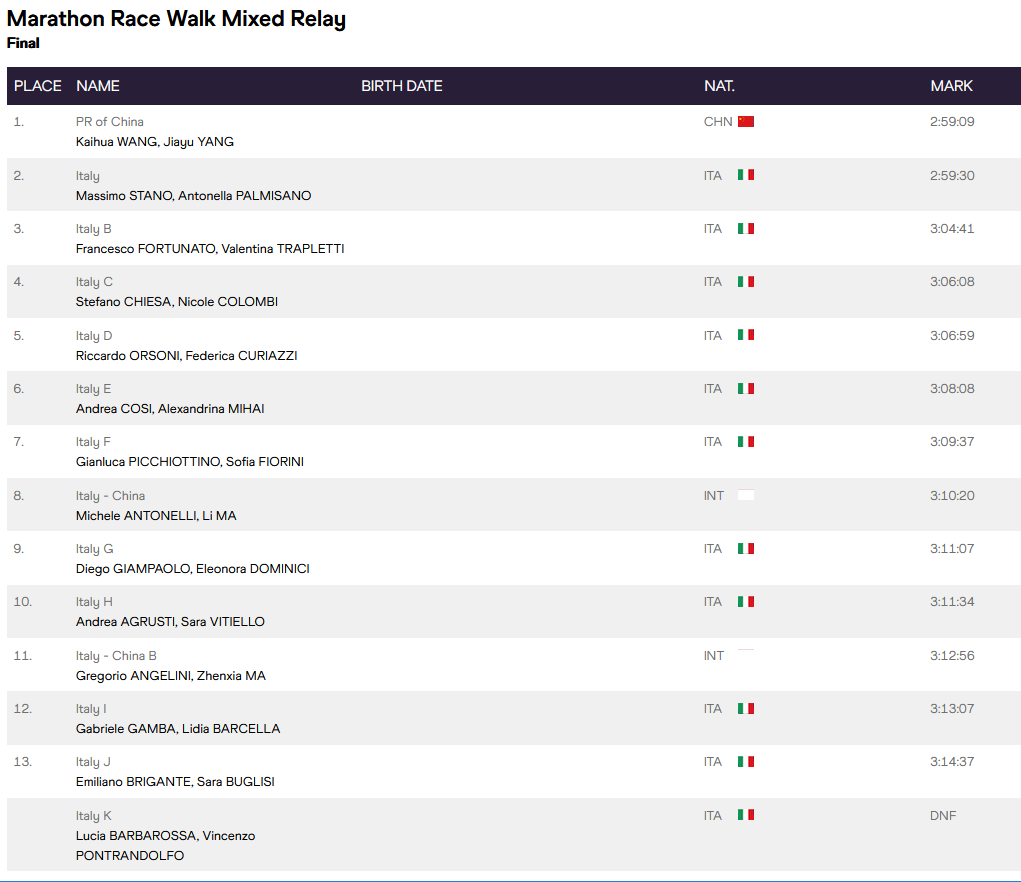
Task: Select Gabriele GAMBA, Lidia BARCELLA names
Action: pyautogui.click(x=178, y=729)
